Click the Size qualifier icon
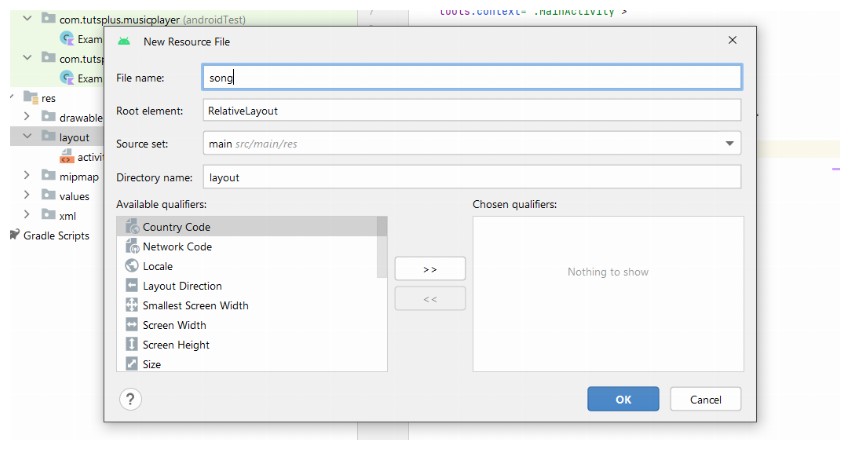 point(132,364)
